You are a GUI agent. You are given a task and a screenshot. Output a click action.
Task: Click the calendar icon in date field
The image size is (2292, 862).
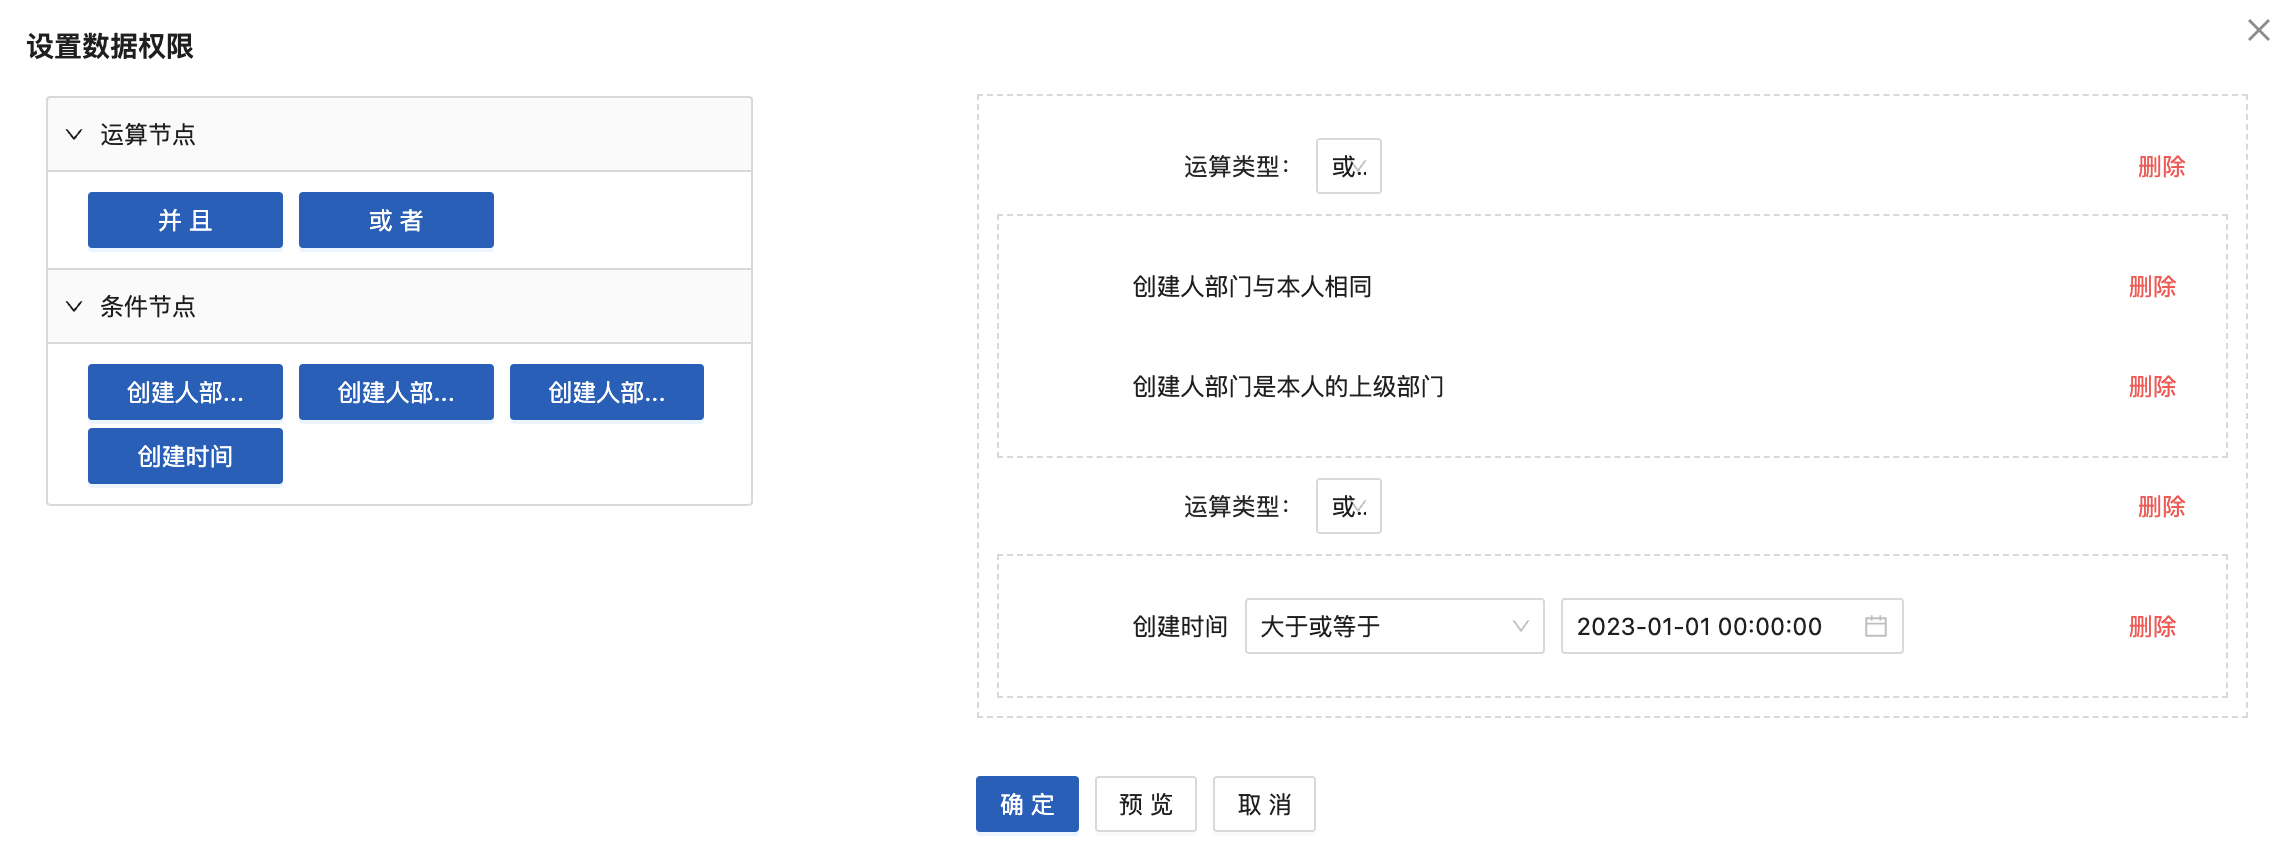pyautogui.click(x=1875, y=626)
